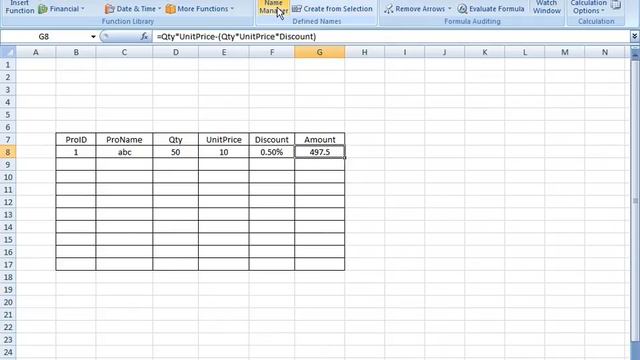Screen dimensions: 640x360
Task: Select the highlighted row 8 header
Action: 8,152
